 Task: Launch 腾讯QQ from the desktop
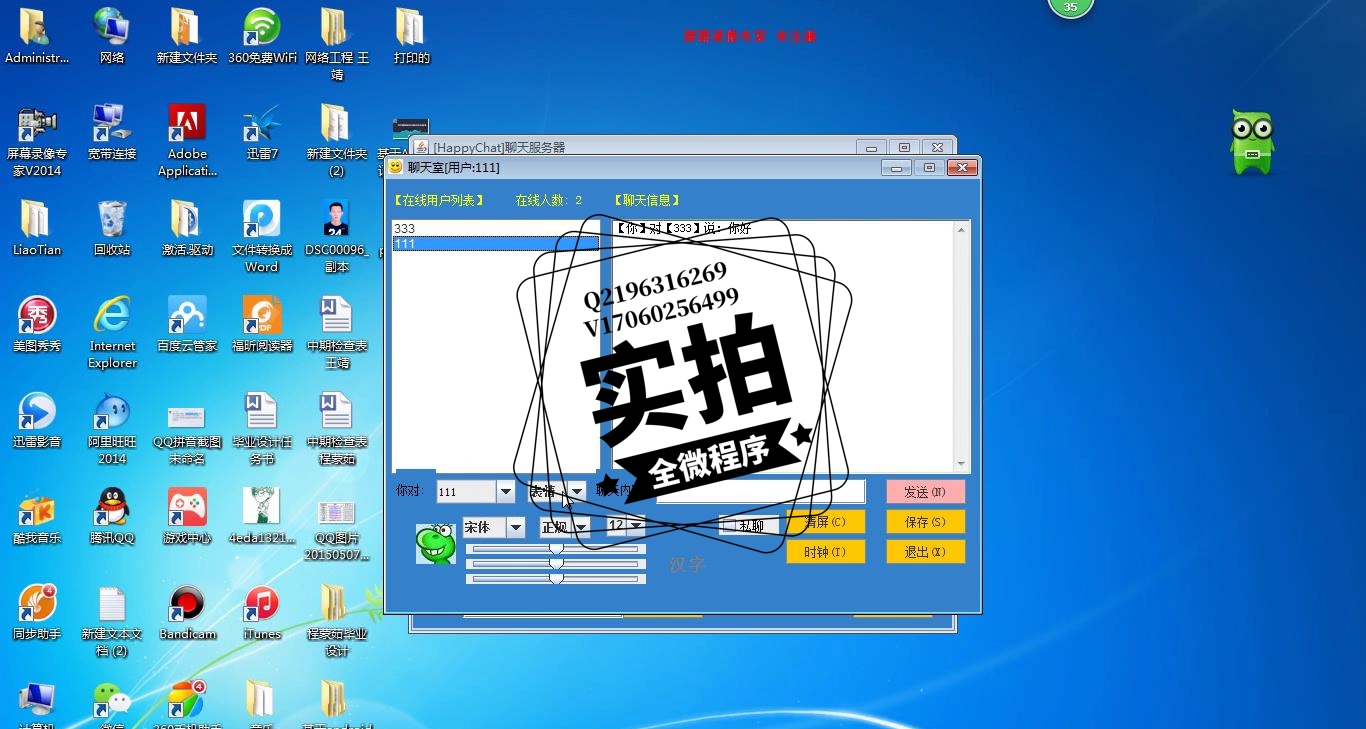[x=112, y=516]
